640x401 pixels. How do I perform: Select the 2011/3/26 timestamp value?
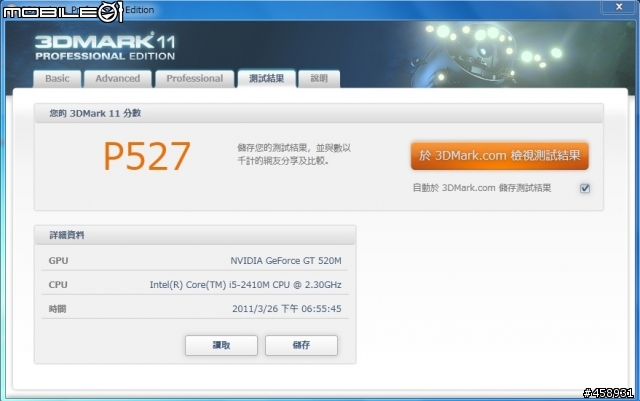click(287, 309)
